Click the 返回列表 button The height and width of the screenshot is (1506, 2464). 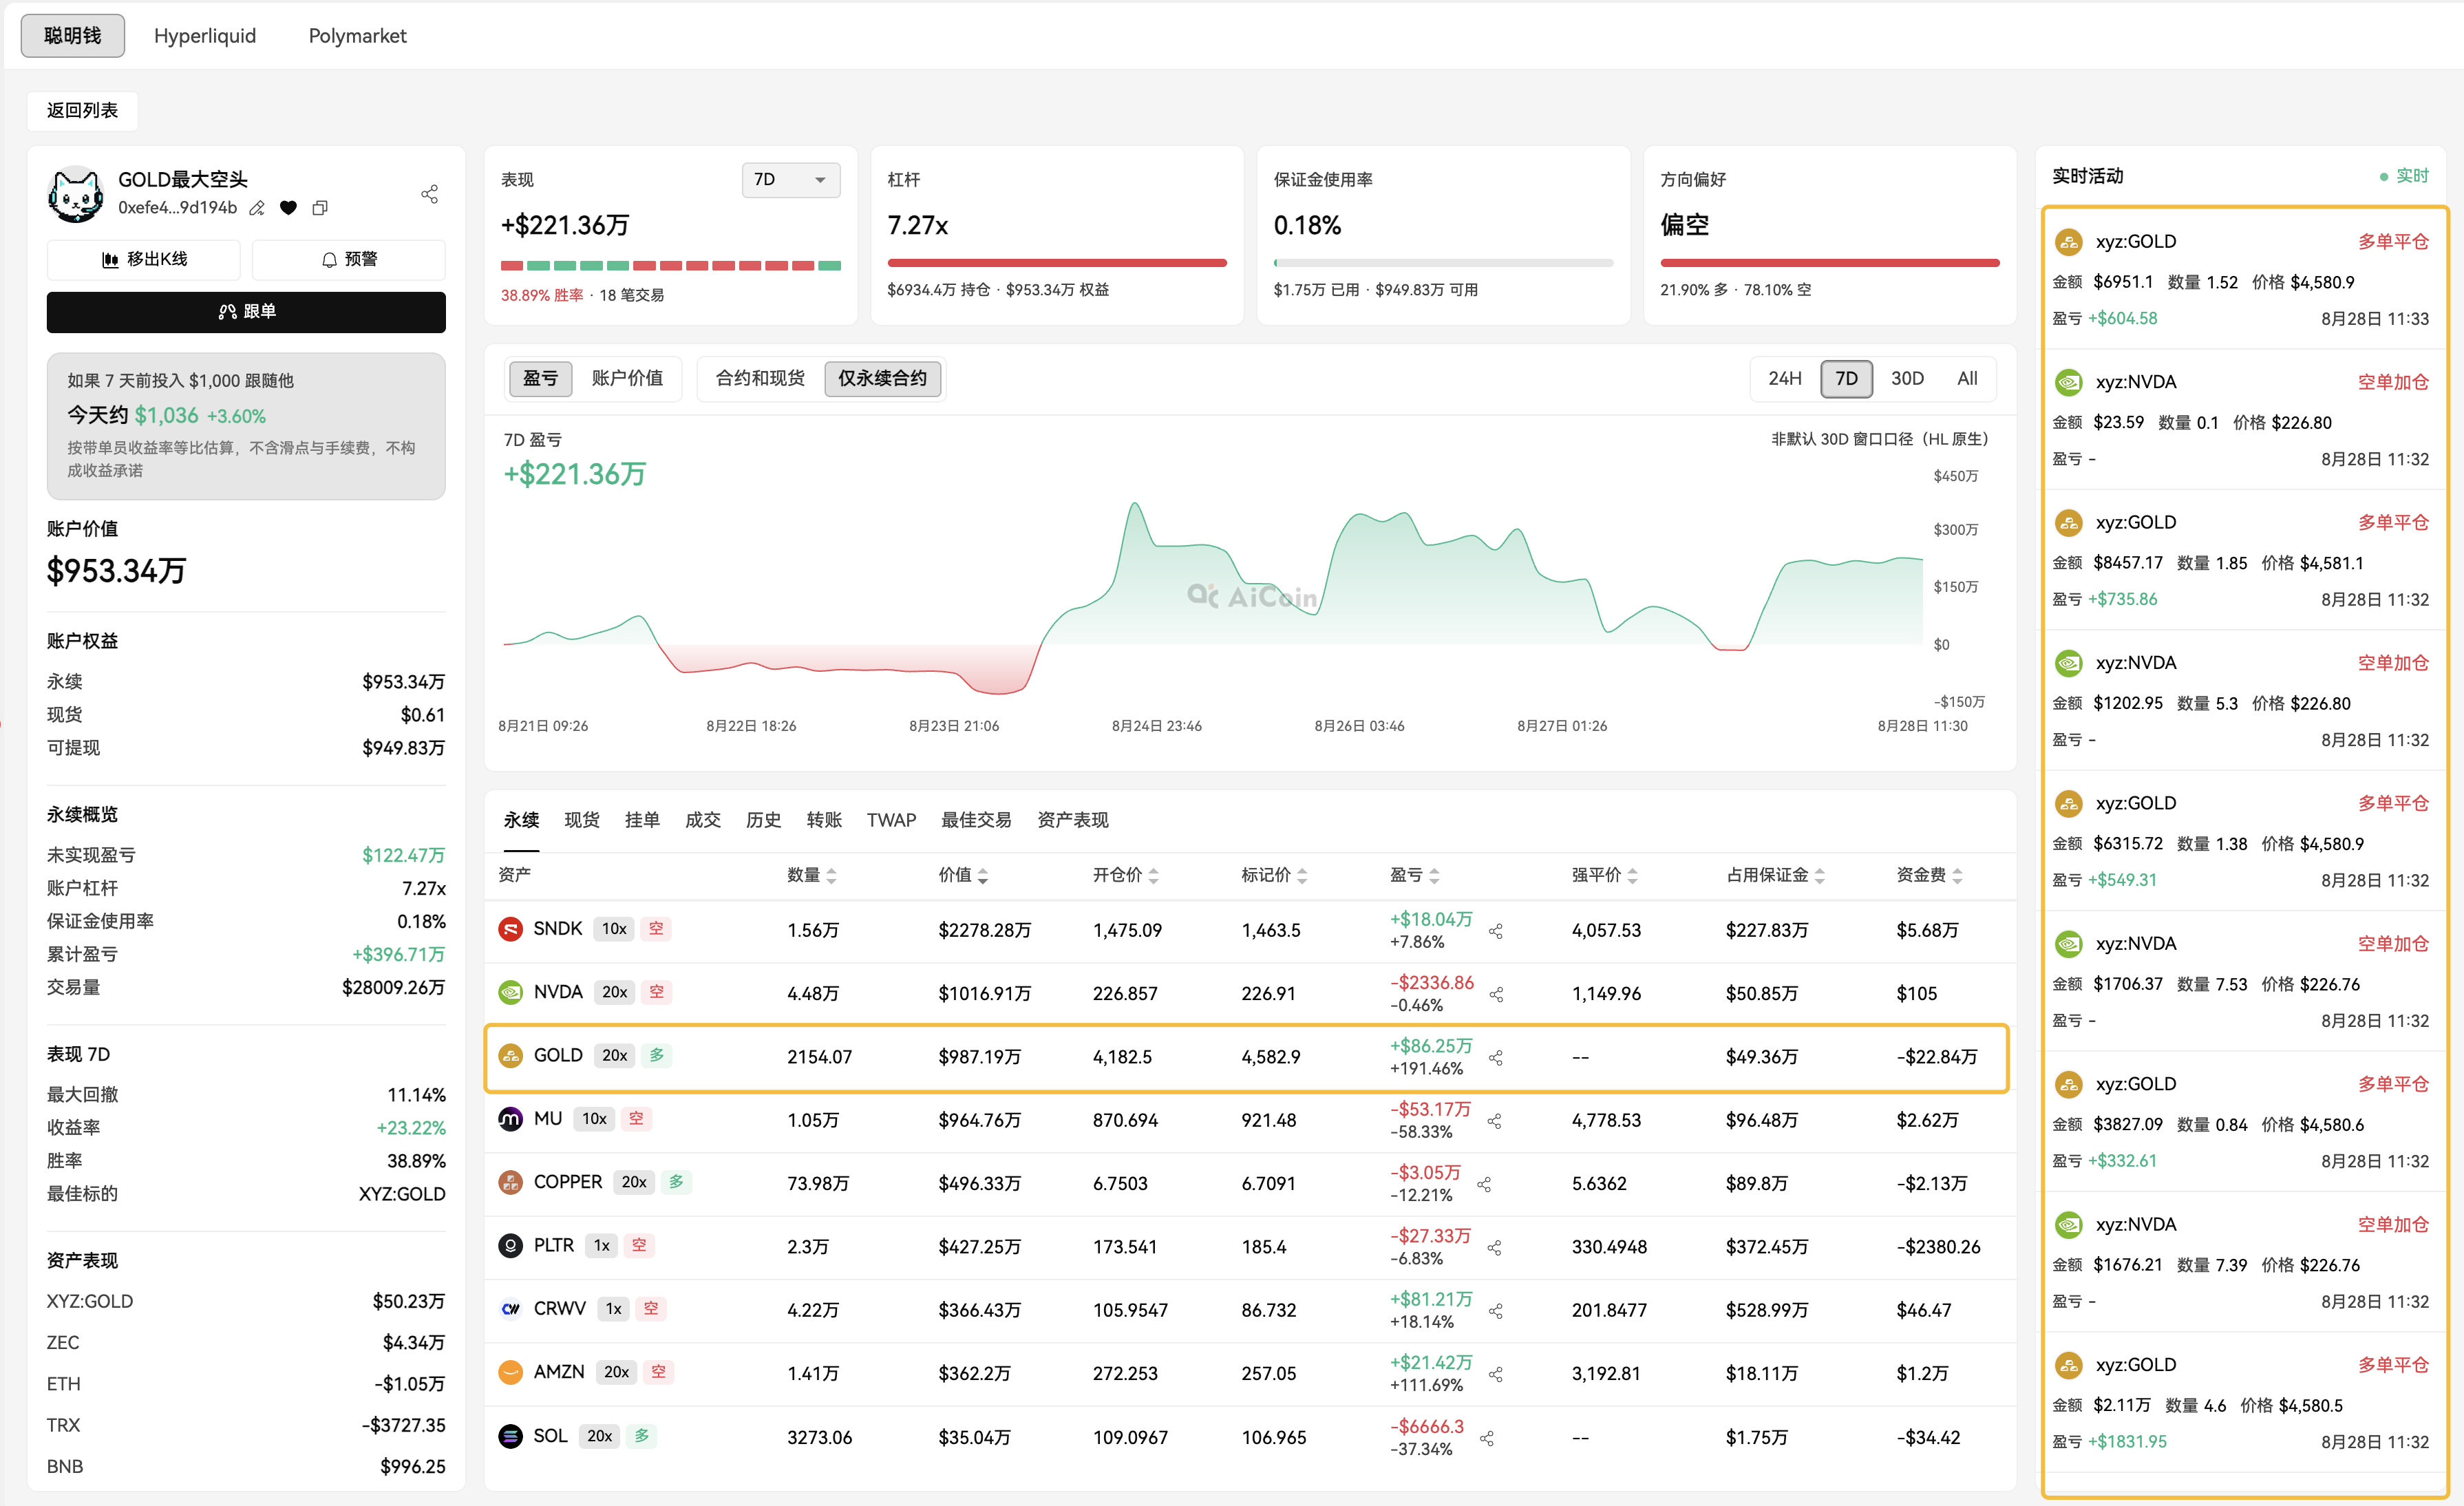(x=82, y=111)
